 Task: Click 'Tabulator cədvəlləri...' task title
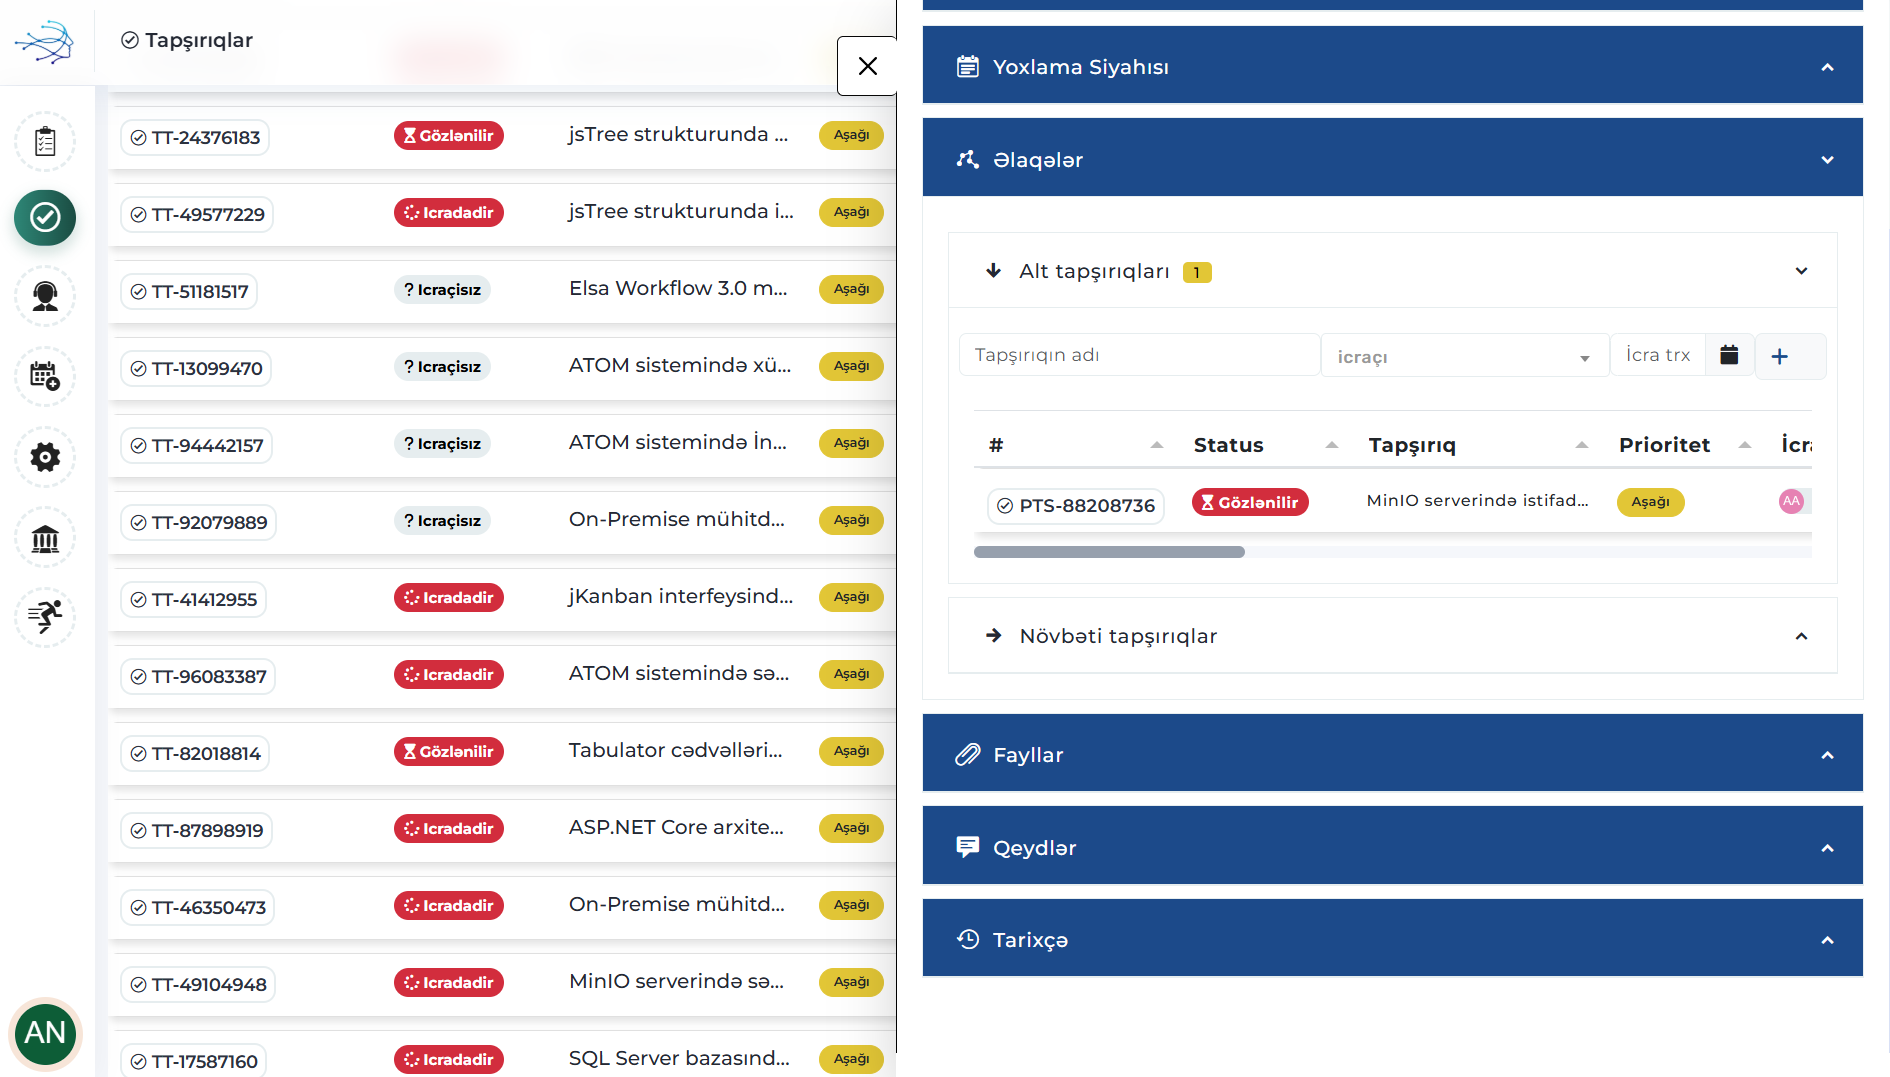pos(675,750)
